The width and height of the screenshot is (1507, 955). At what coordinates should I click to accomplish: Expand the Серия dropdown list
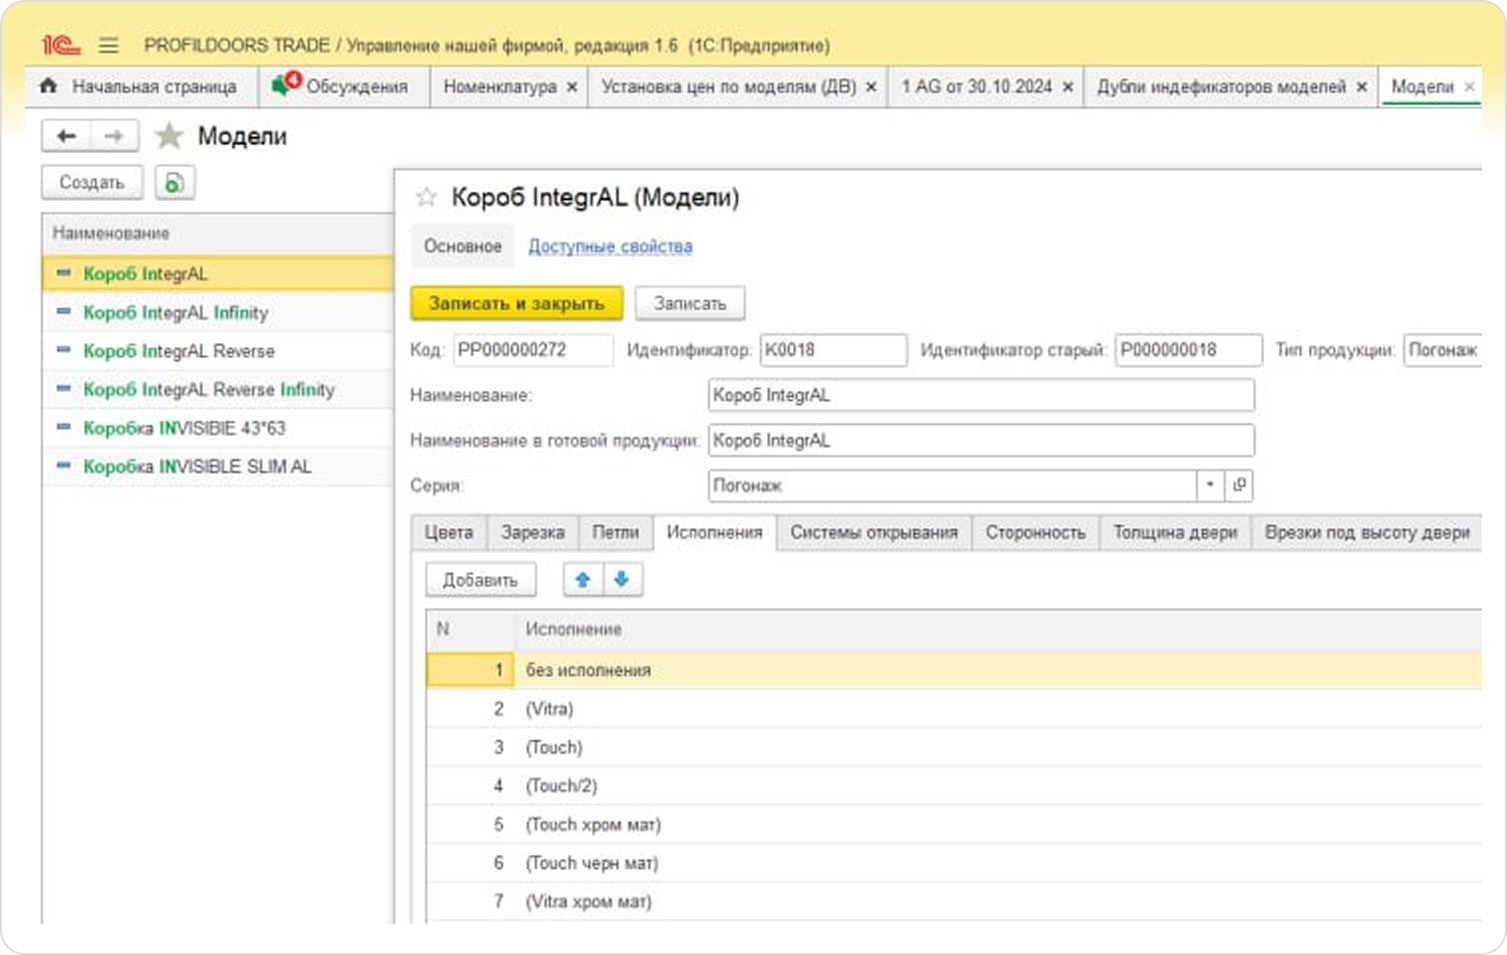point(1210,485)
